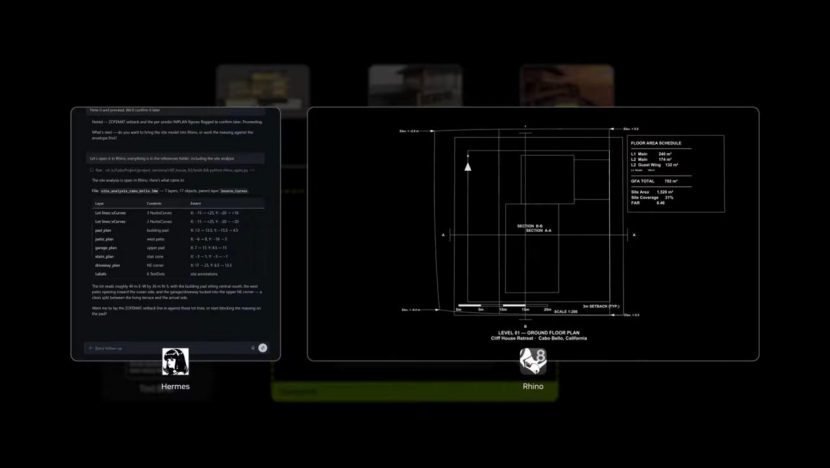Click the plus attach icon in Hermes input
830x468 pixels.
pyautogui.click(x=91, y=348)
